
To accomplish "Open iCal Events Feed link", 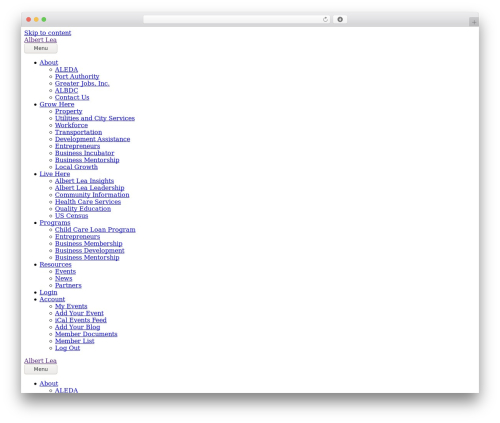I will 81,320.
